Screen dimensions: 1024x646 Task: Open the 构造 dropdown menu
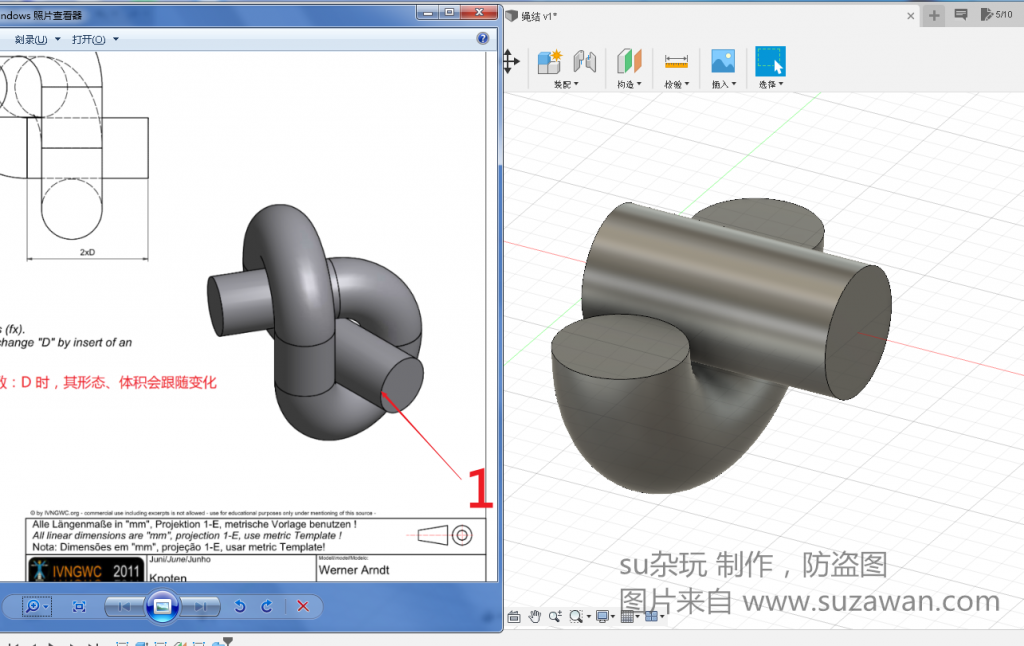[x=629, y=84]
